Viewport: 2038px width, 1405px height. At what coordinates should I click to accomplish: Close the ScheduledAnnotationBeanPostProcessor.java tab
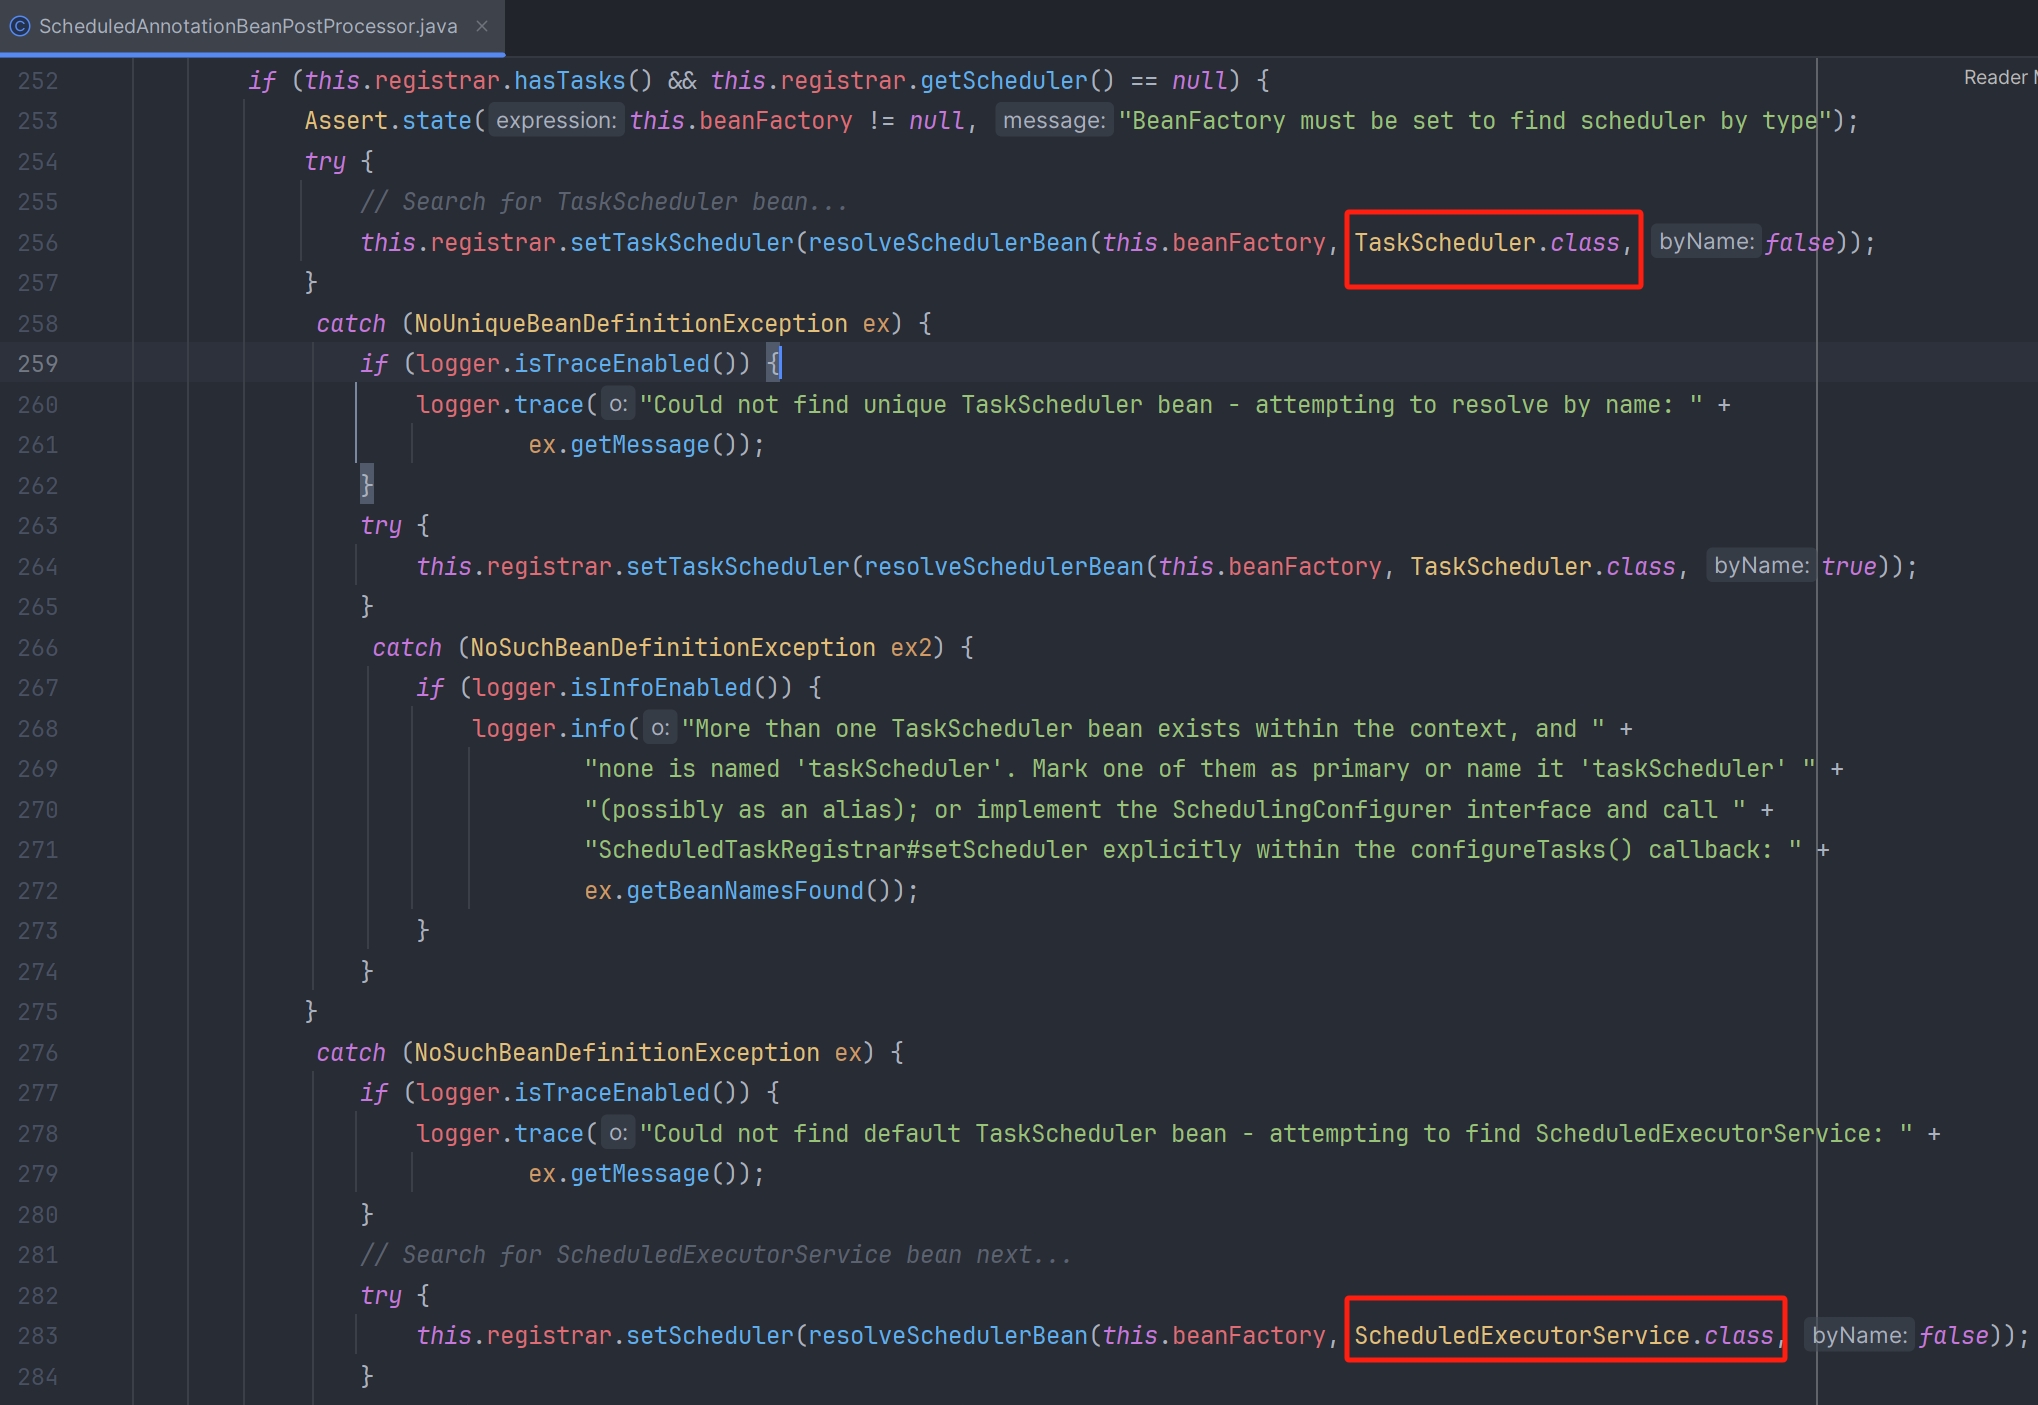482,26
